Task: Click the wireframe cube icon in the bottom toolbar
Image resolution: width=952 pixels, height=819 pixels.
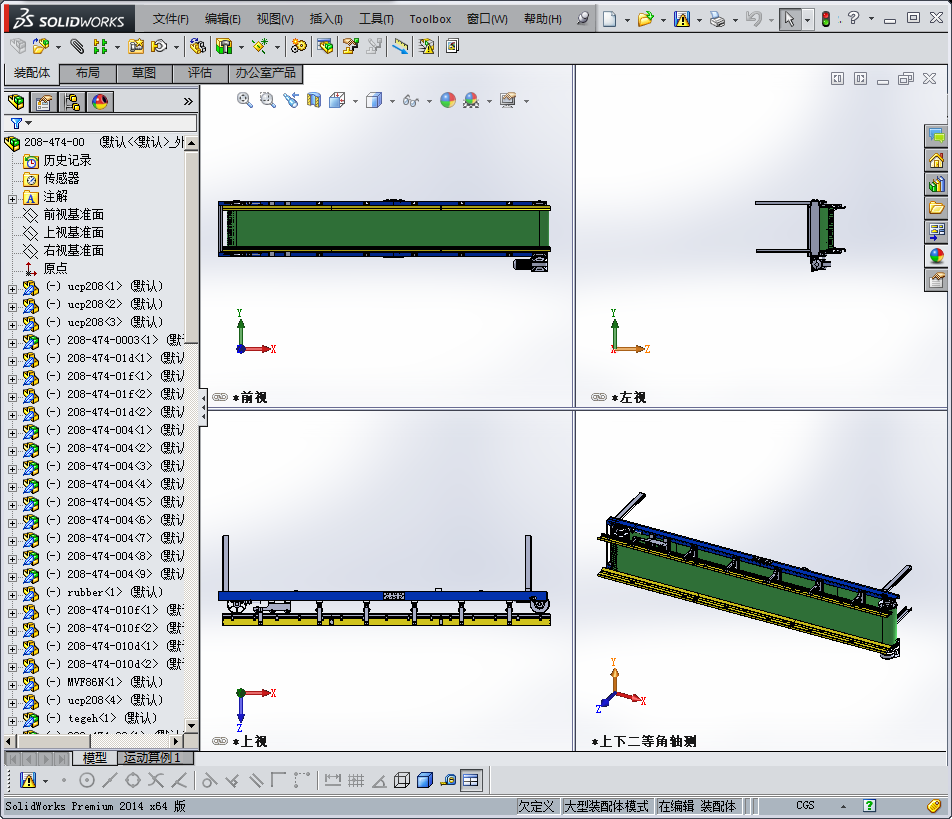Action: 402,780
